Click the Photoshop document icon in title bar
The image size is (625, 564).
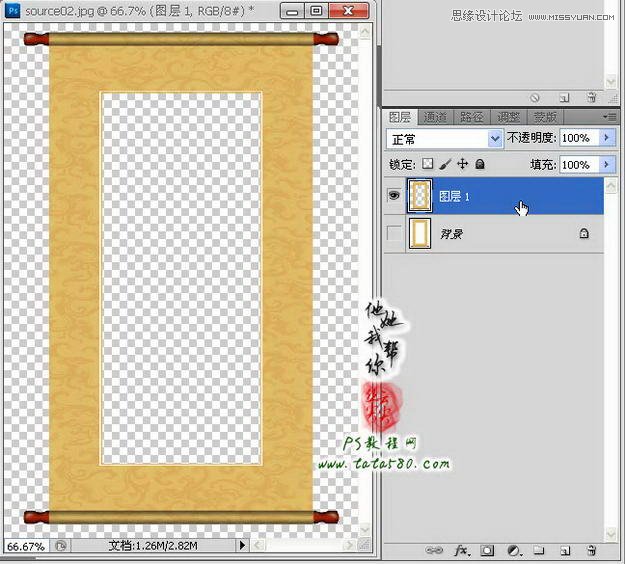coord(12,10)
